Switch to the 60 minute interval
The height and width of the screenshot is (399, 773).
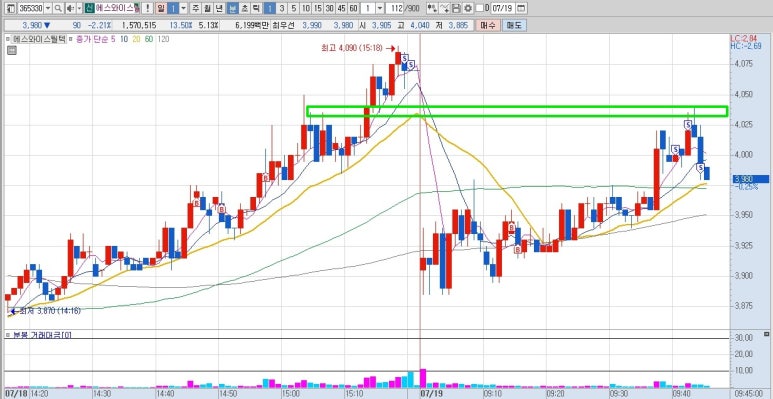353,8
